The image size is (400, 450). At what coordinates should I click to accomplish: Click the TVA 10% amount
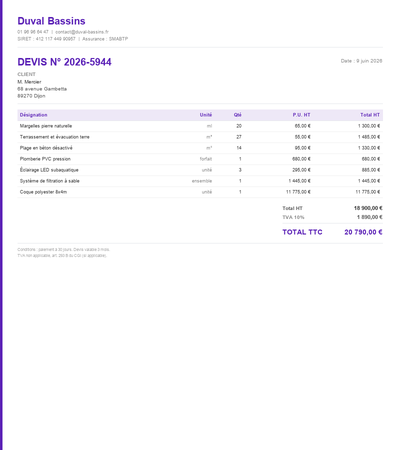pos(370,217)
